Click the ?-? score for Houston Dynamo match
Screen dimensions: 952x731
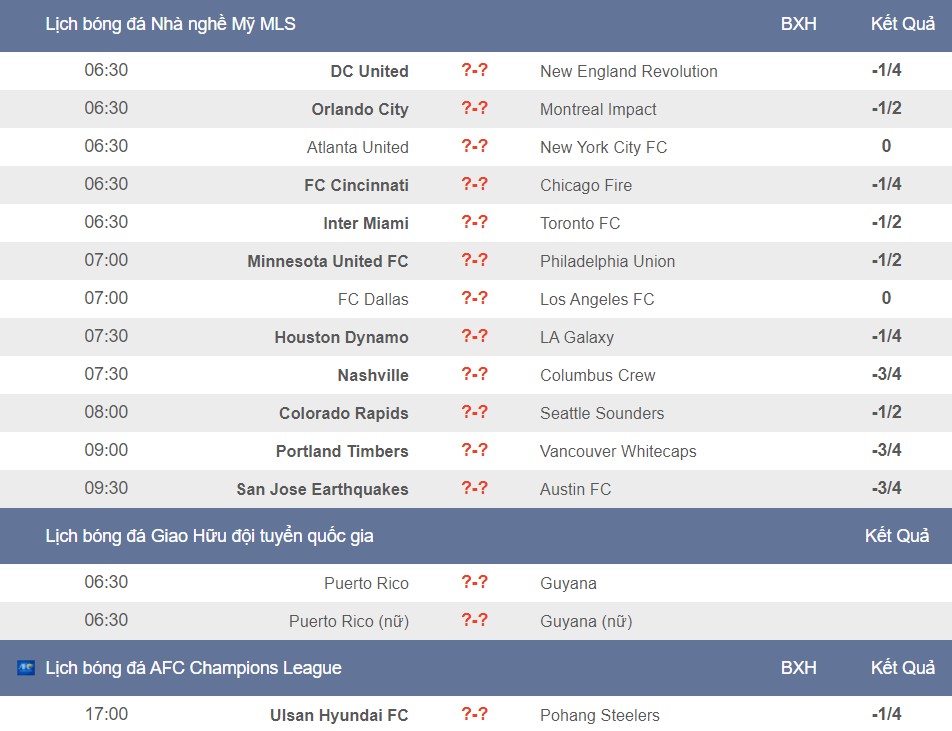(474, 336)
